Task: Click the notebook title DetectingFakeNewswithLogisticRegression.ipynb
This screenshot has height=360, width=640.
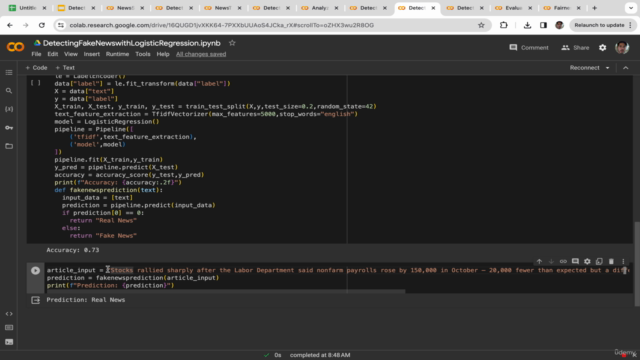Action: click(x=131, y=43)
